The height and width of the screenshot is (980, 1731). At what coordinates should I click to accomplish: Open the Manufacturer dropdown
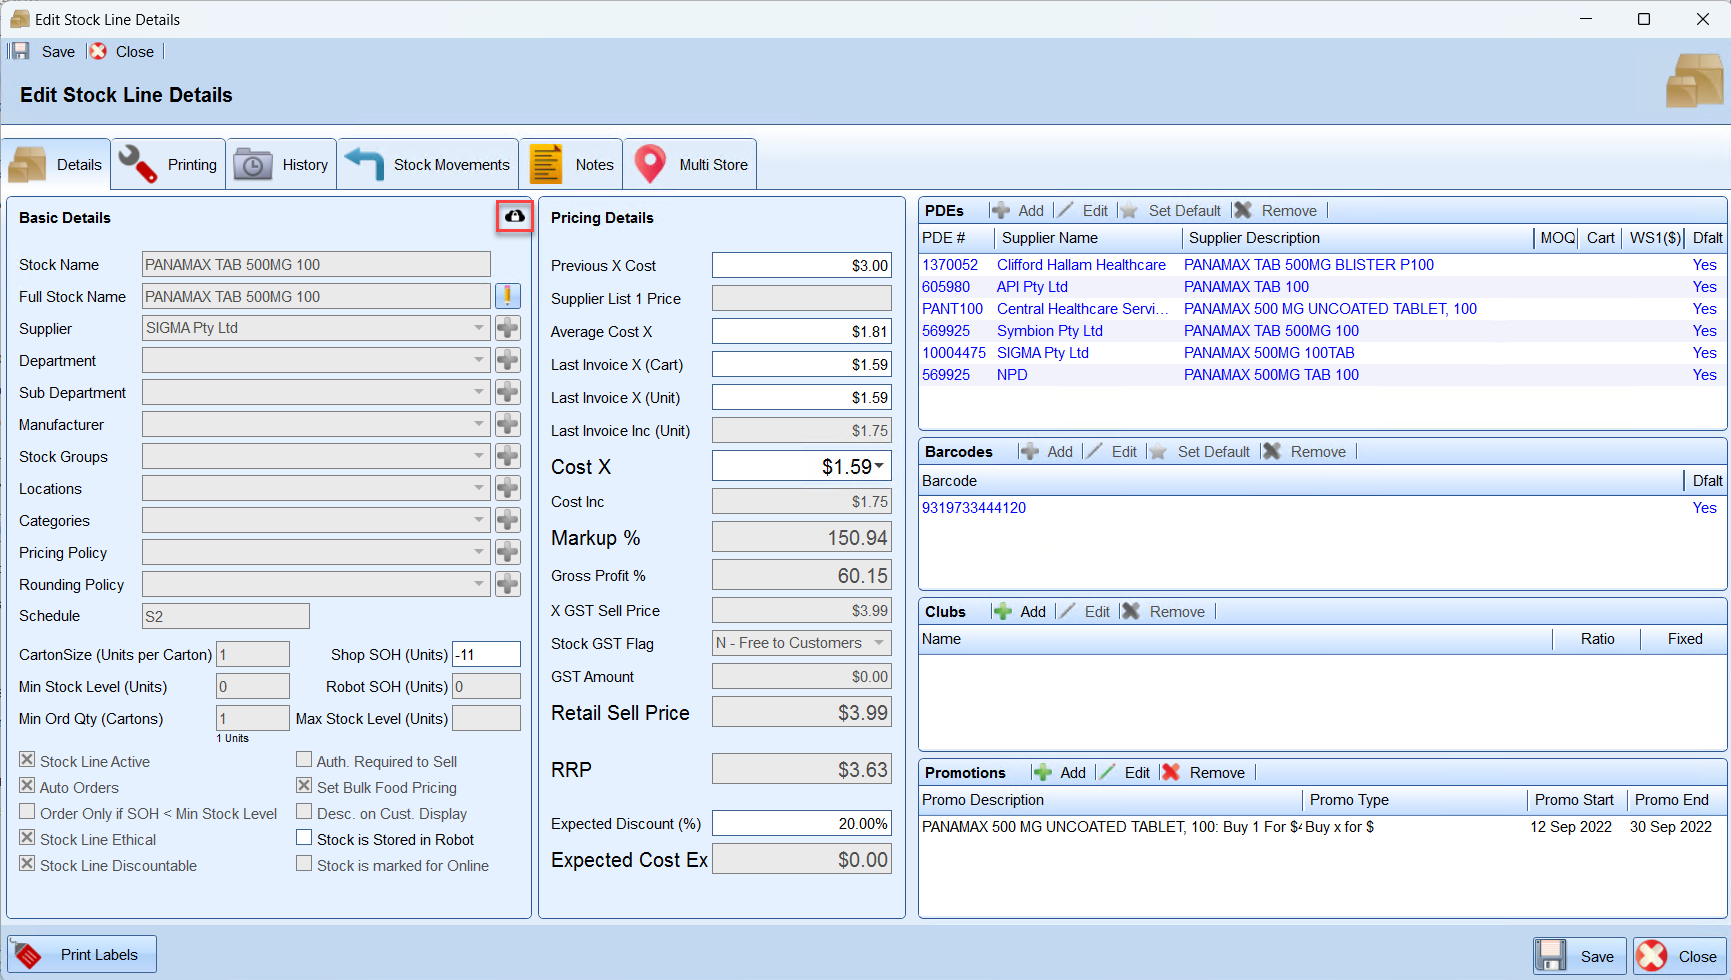tap(478, 424)
